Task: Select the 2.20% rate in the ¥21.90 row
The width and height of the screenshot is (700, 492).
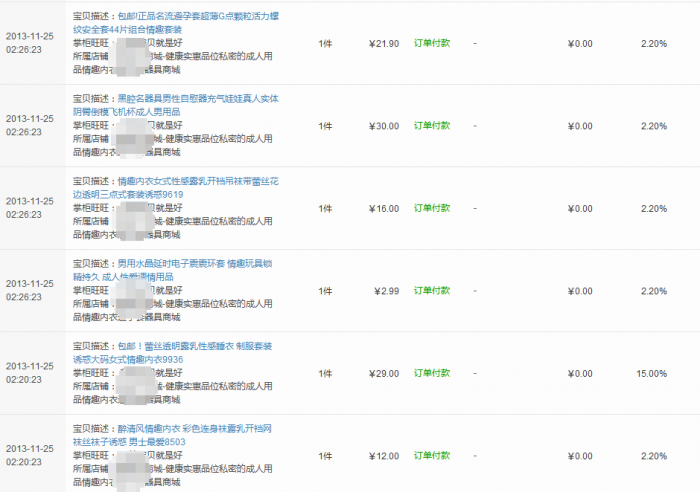Action: (x=654, y=44)
